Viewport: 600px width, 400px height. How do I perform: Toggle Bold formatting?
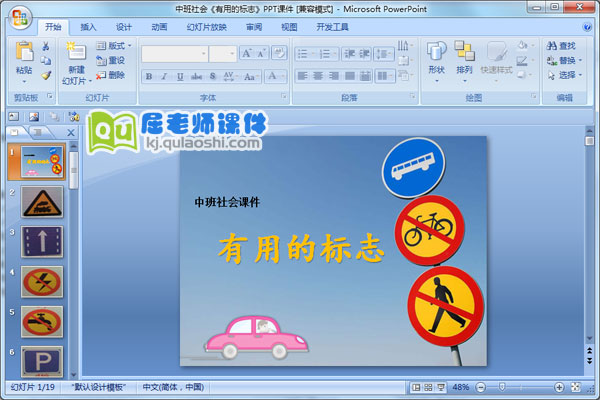coord(149,76)
